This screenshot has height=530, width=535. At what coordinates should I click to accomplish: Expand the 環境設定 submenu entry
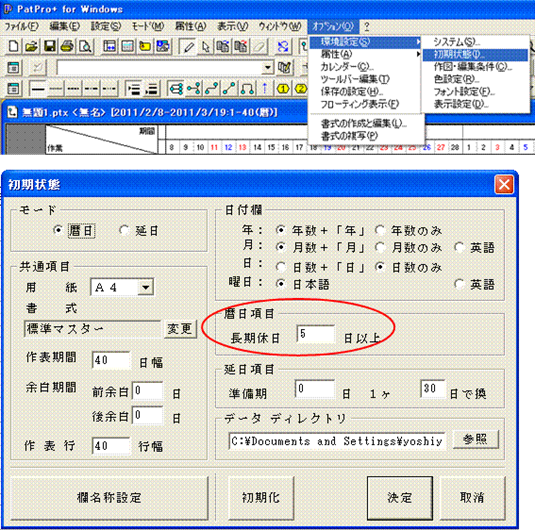366,42
